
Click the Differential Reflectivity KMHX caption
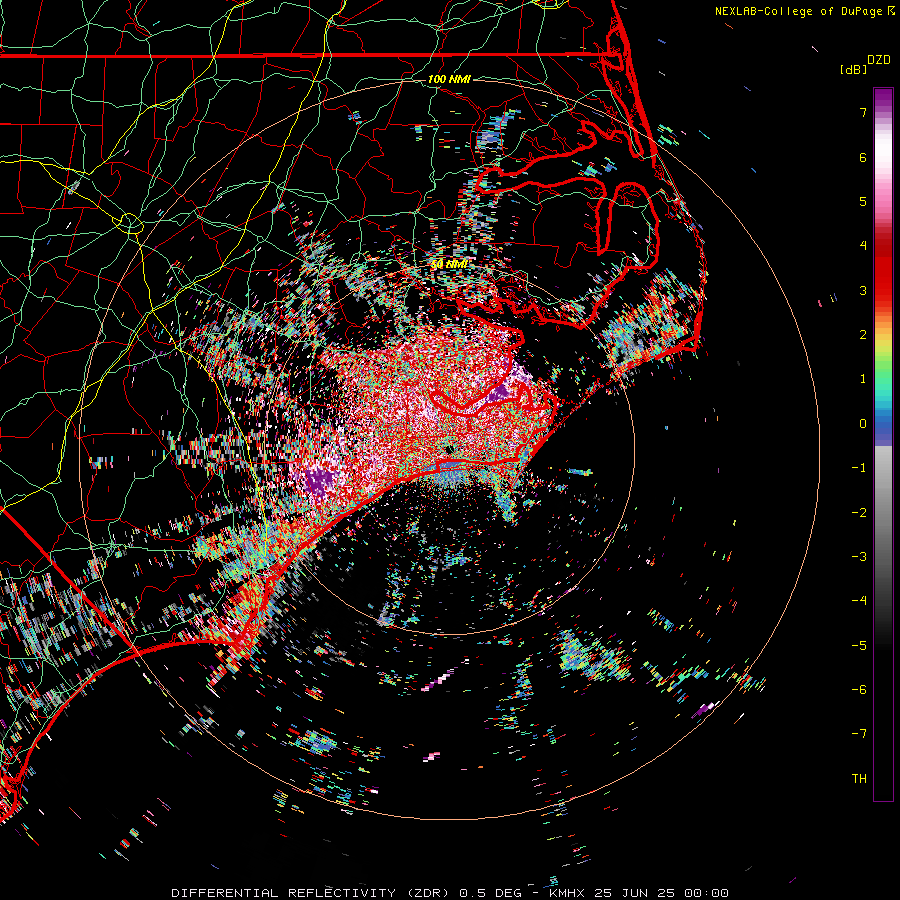(450, 893)
